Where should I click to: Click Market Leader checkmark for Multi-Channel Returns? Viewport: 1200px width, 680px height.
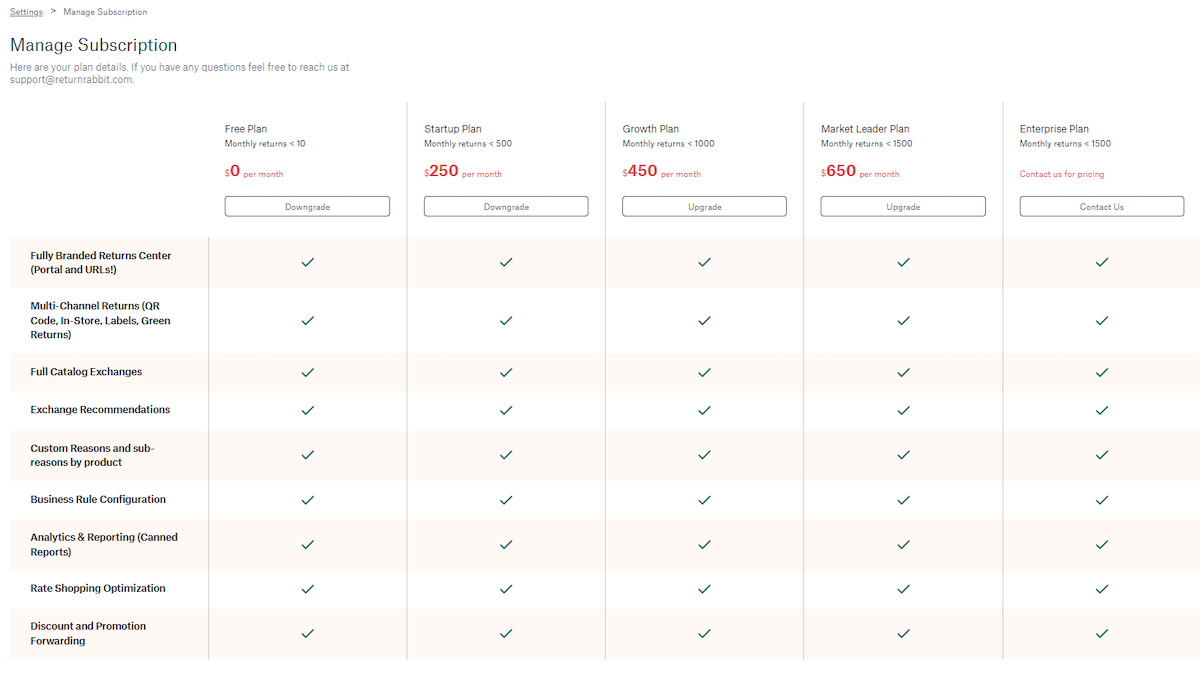(903, 321)
